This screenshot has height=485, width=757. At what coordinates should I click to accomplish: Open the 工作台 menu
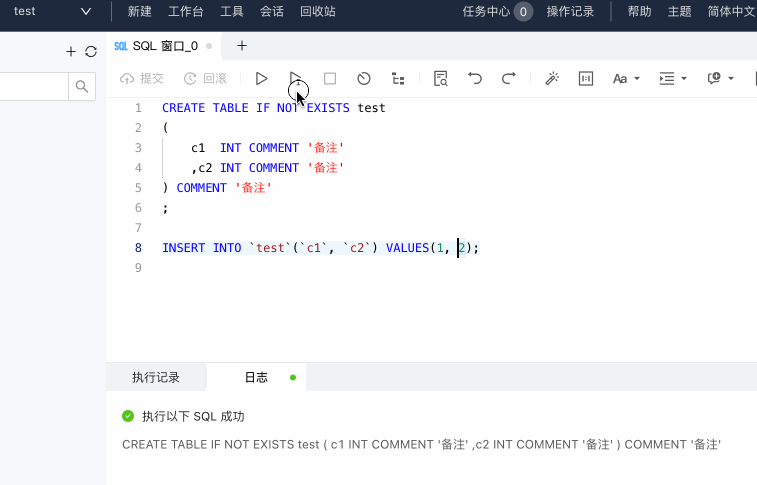pos(185,11)
